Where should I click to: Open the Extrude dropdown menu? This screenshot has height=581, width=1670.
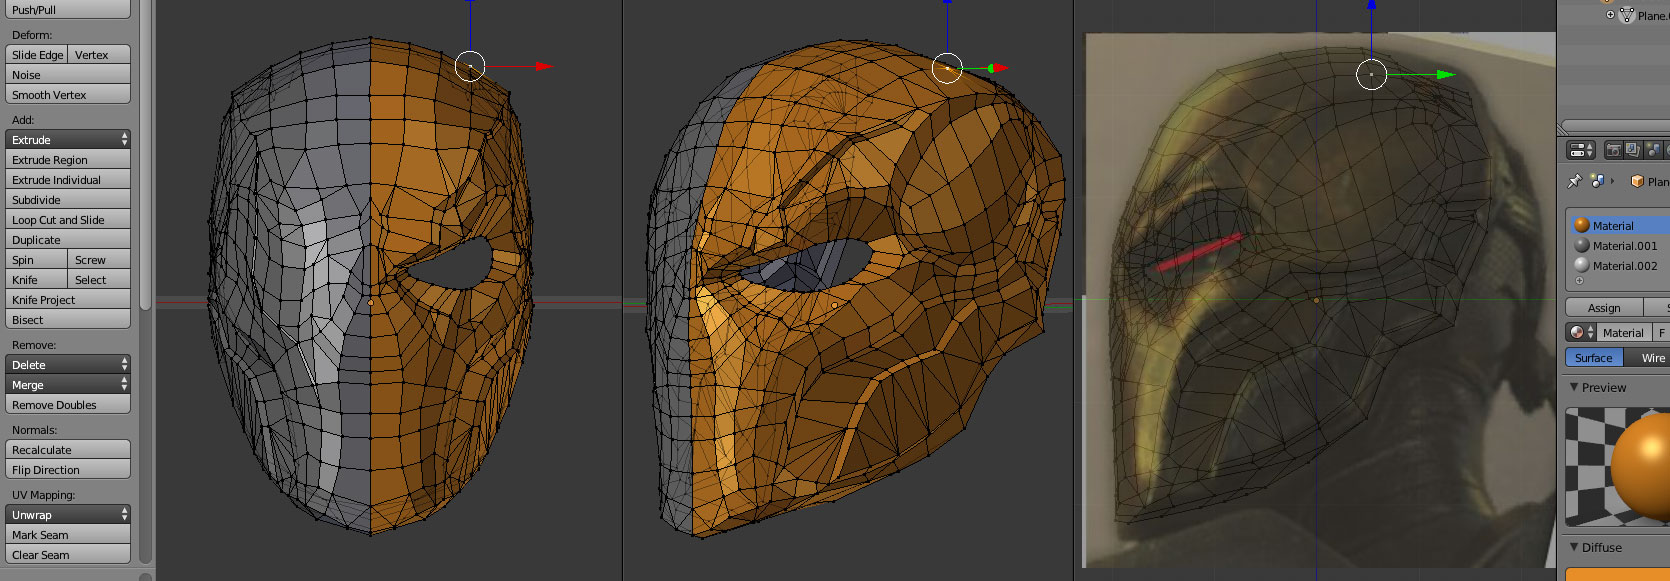pos(68,139)
